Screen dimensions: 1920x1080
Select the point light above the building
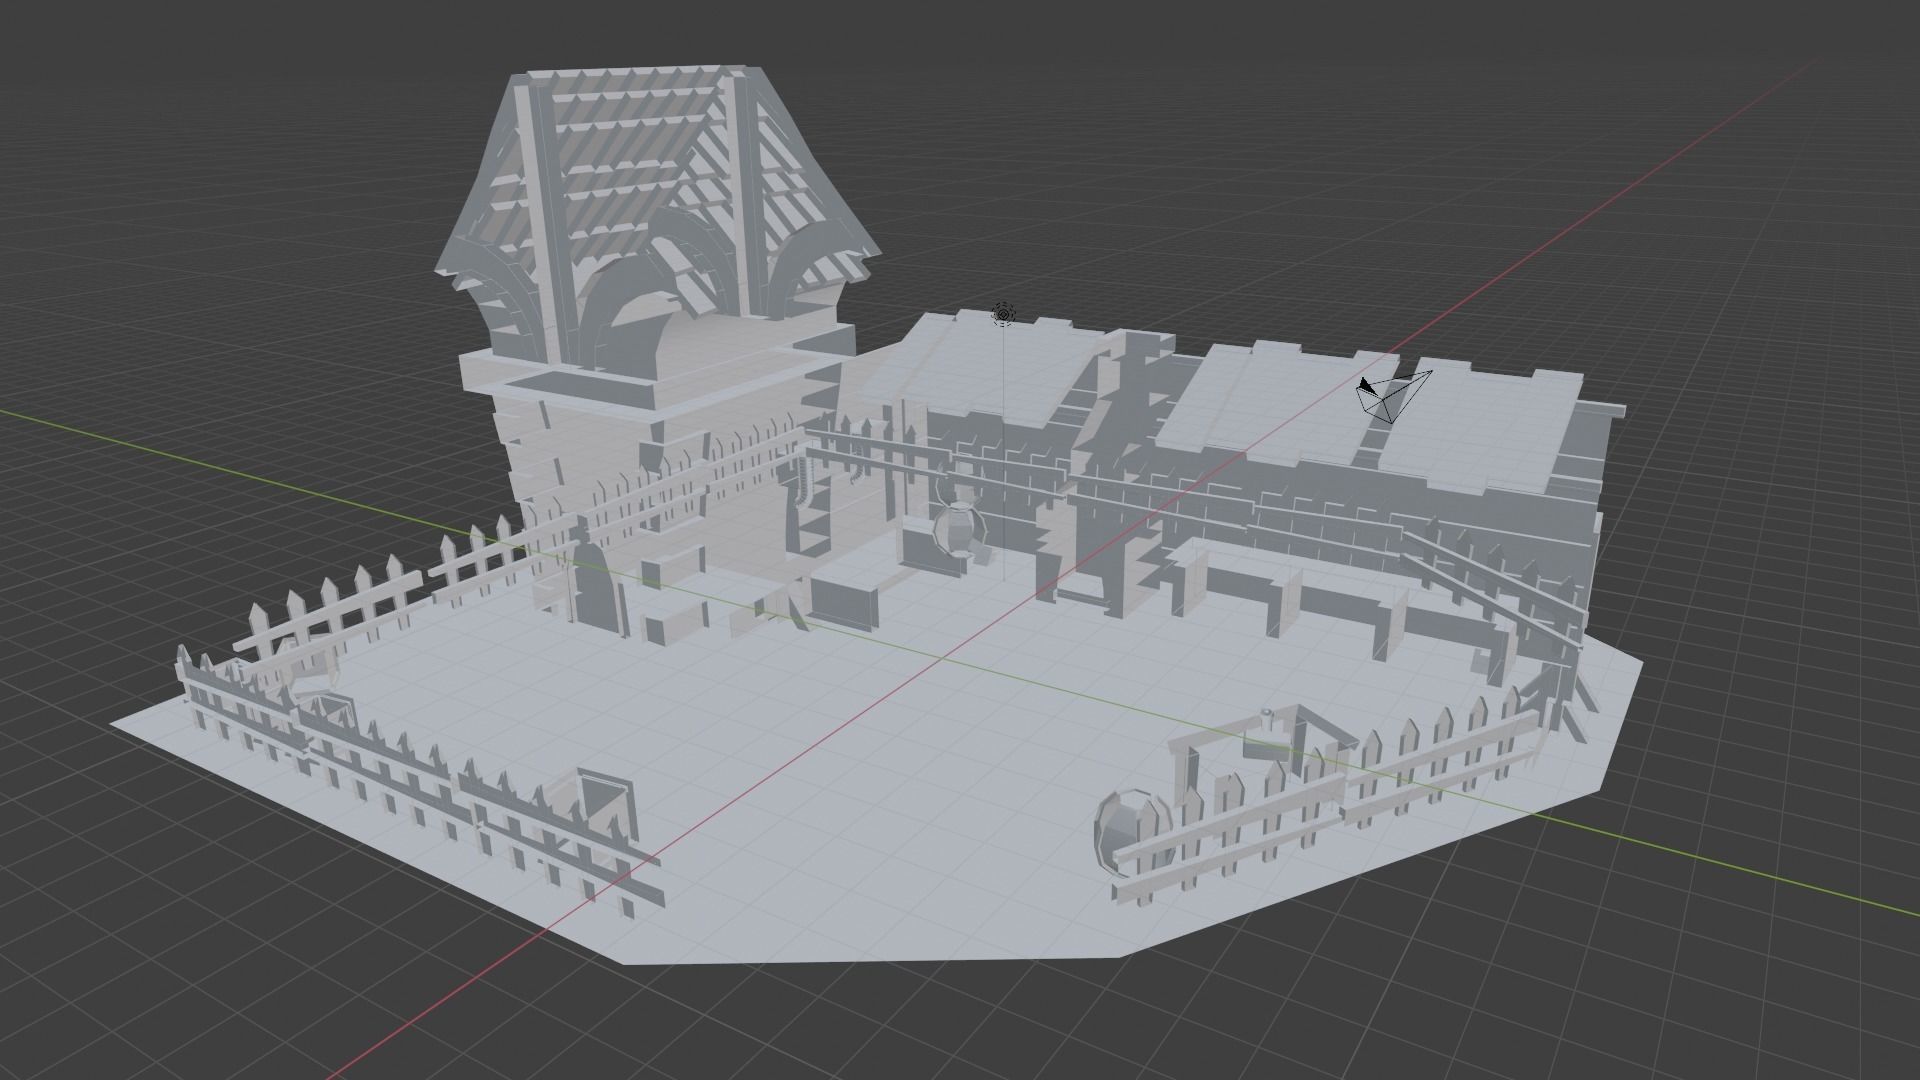point(1003,315)
